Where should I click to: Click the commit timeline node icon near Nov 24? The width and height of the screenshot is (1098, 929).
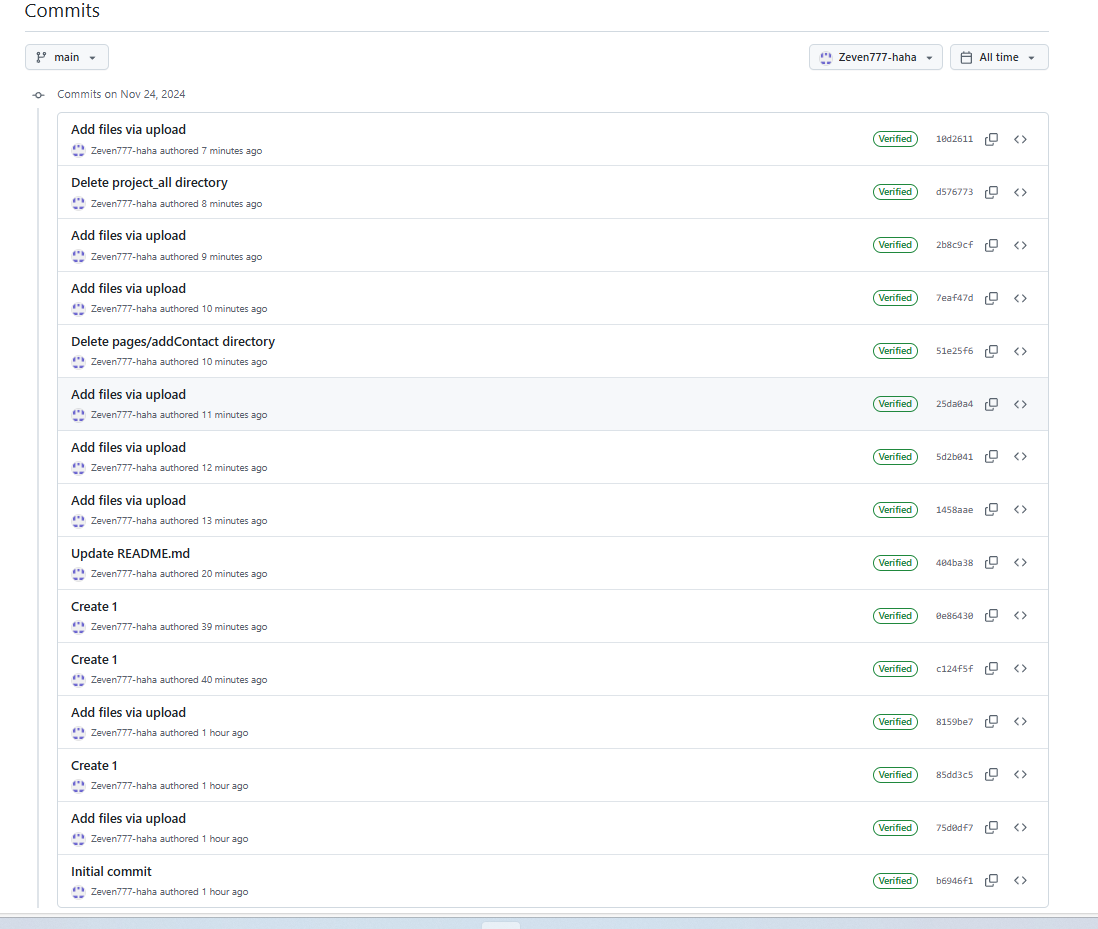[x=38, y=94]
